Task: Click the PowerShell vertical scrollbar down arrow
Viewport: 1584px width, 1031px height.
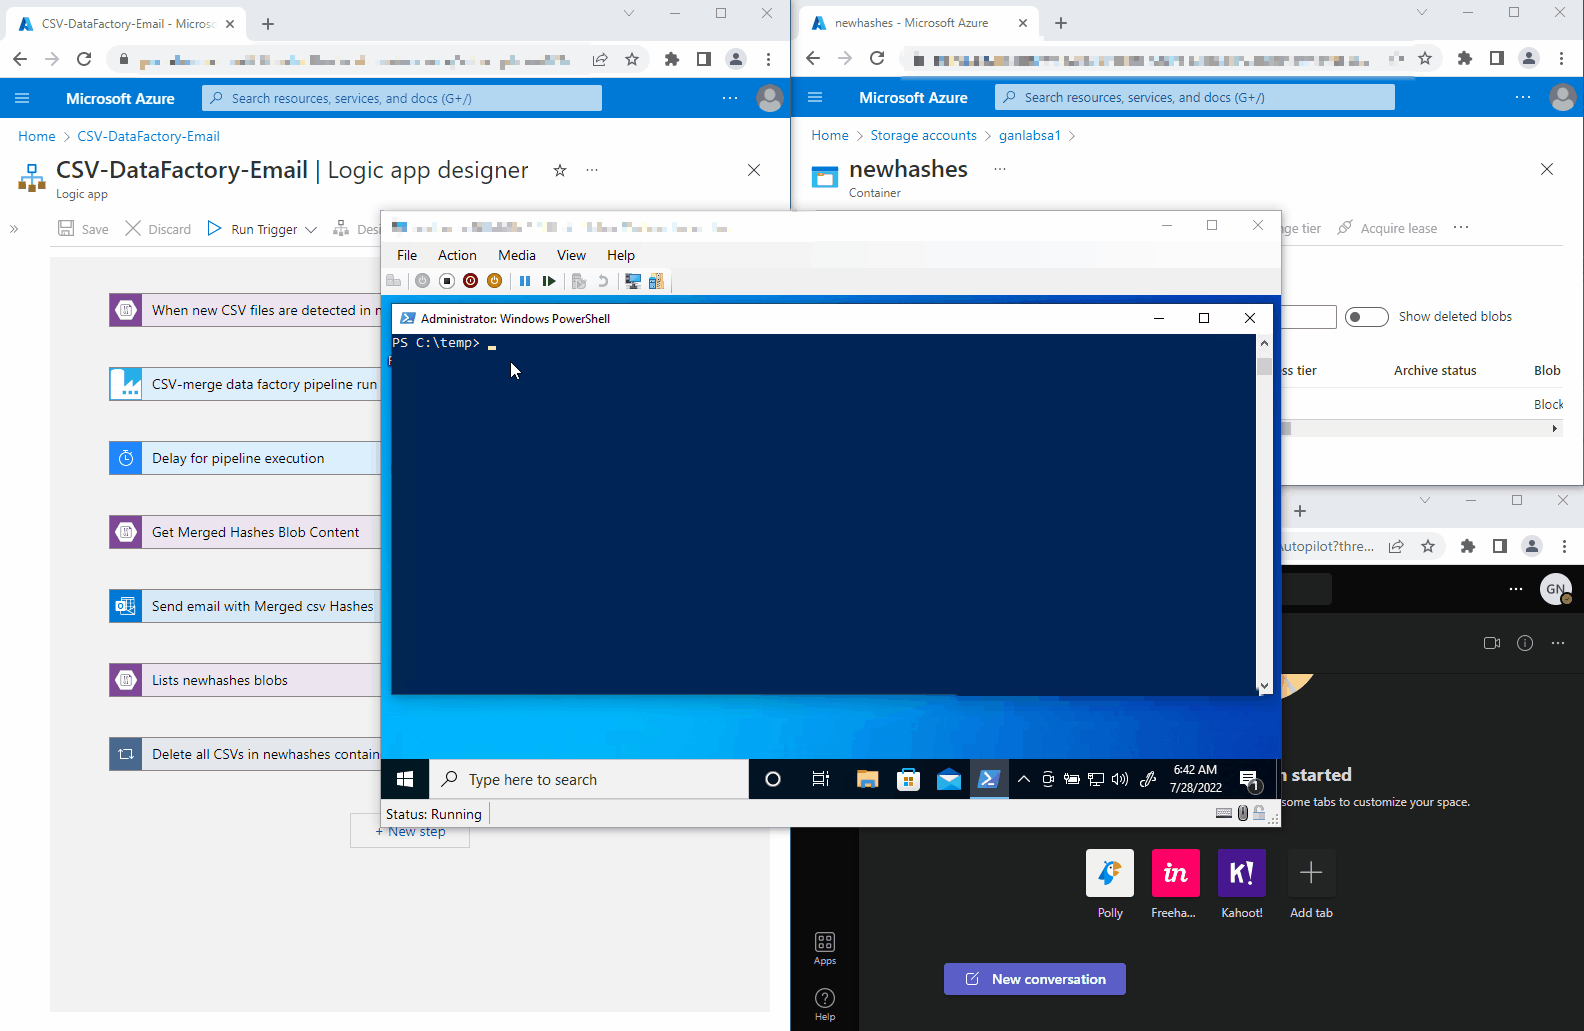Action: tap(1264, 686)
